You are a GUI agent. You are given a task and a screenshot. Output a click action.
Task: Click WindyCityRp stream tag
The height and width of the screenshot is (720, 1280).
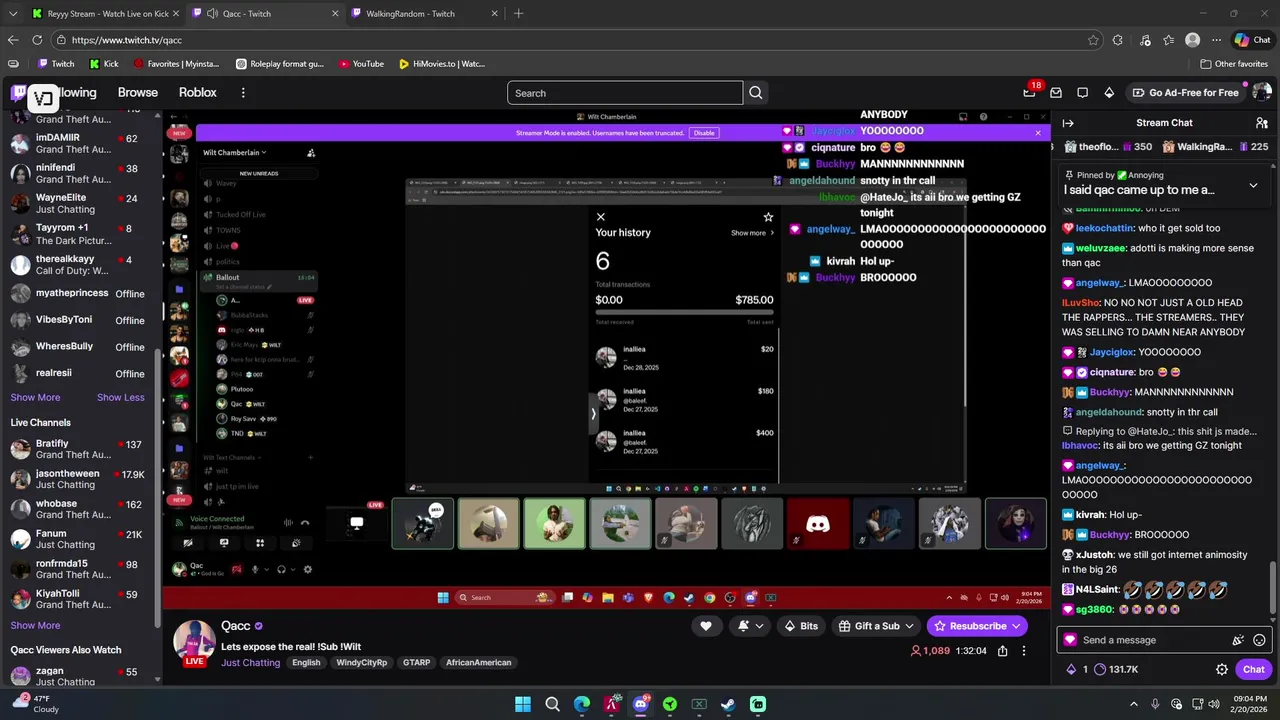pos(361,662)
